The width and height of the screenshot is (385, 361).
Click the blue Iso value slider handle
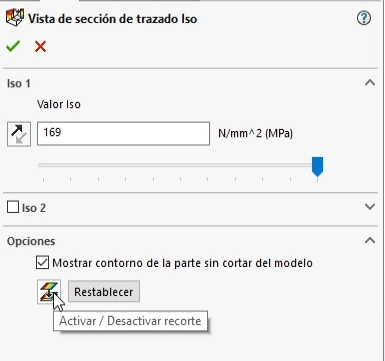(317, 166)
